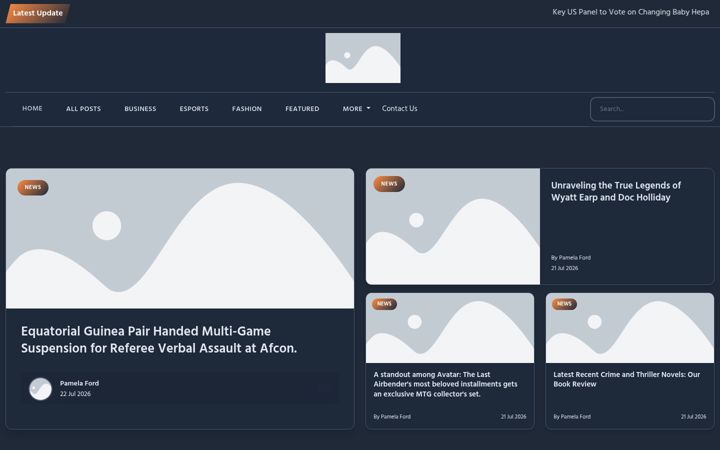720x450 pixels.
Task: Click 21 Jul 2026 on Book Review card
Action: 693,416
